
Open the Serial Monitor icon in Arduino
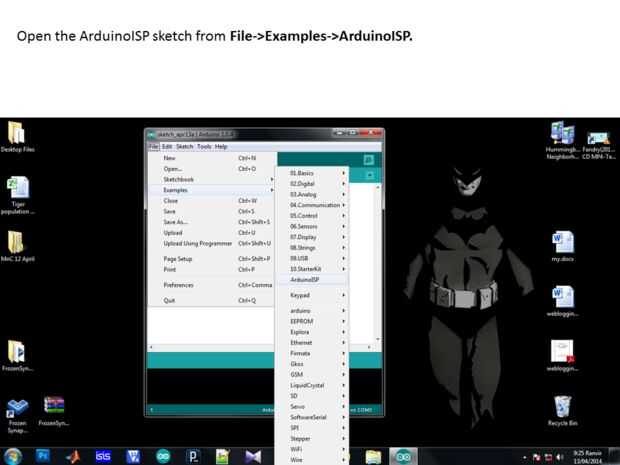point(369,160)
